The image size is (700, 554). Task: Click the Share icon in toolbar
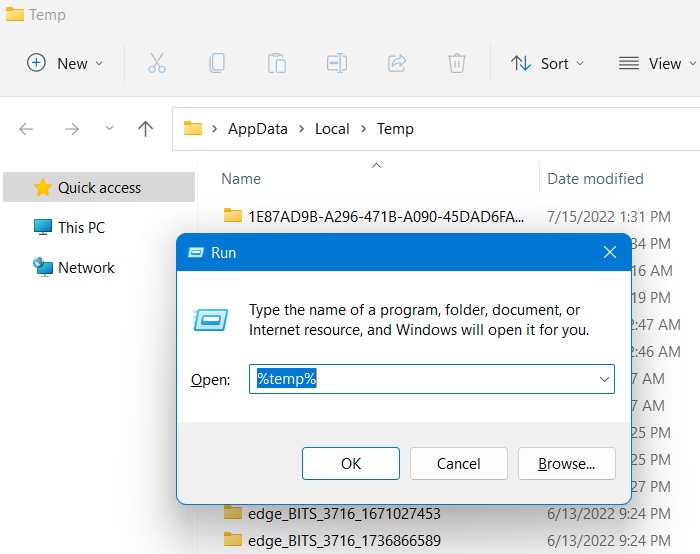click(397, 63)
